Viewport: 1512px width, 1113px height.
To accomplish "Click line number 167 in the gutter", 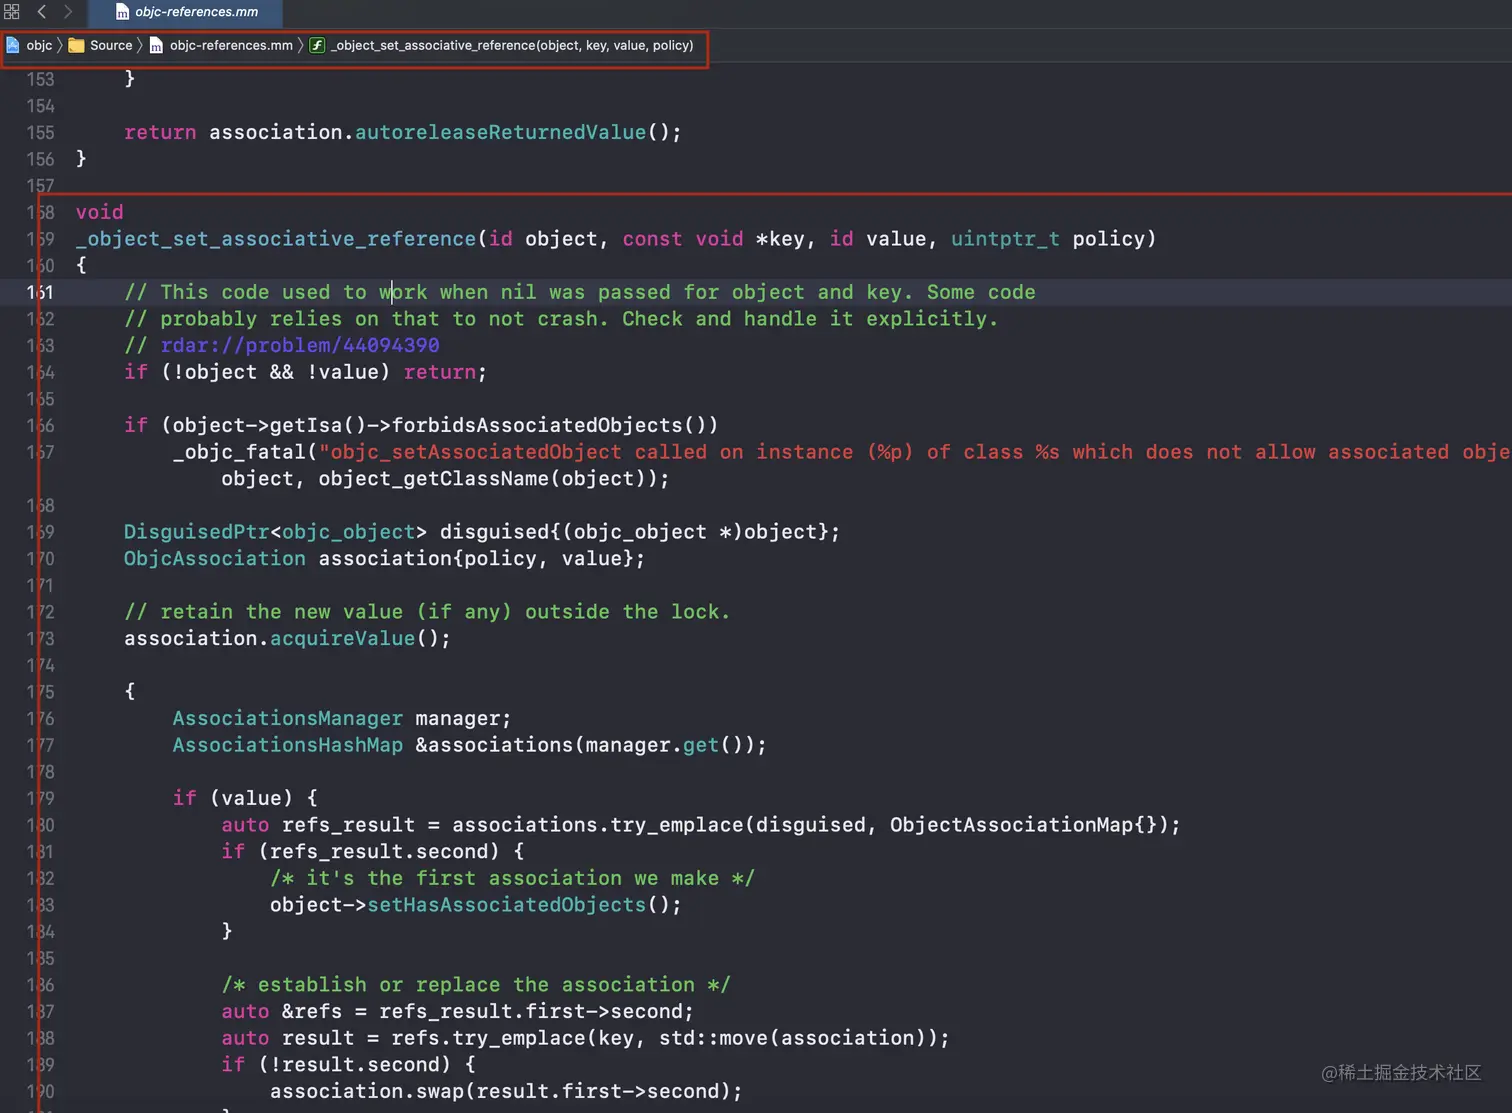I will click(x=40, y=452).
